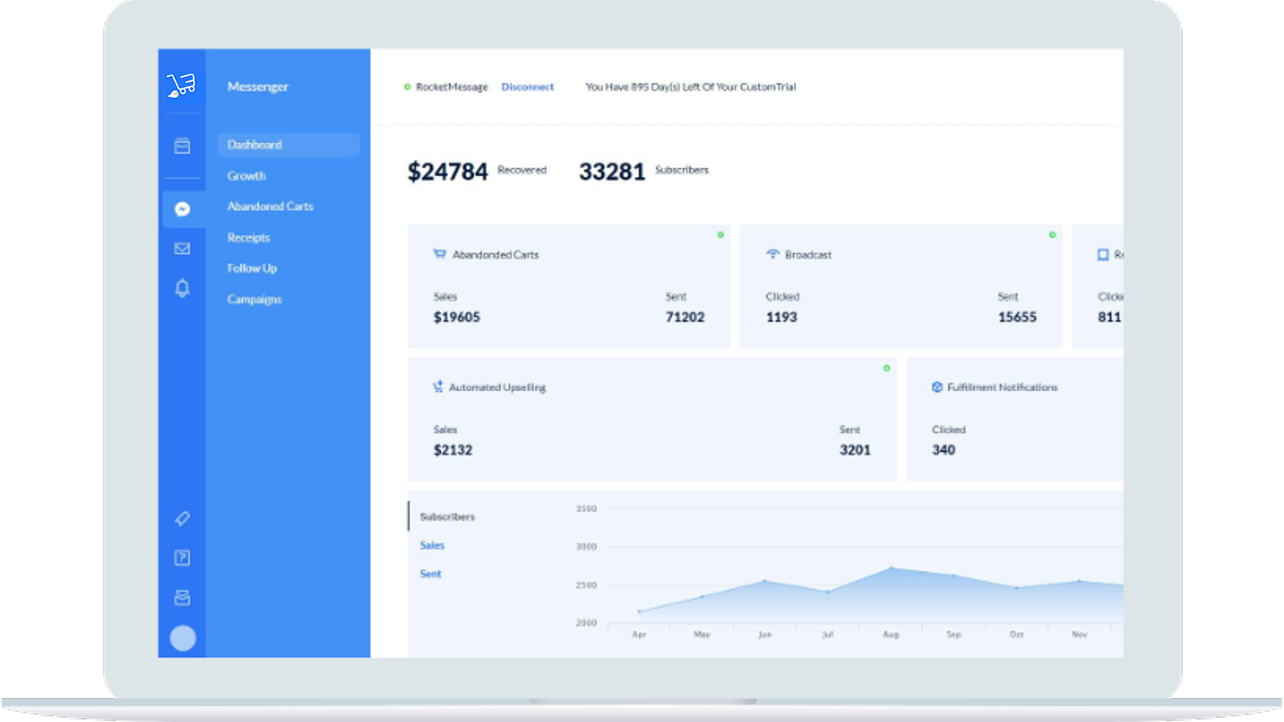Click the RocketMessage page name
This screenshot has height=722, width=1284.
click(x=452, y=87)
